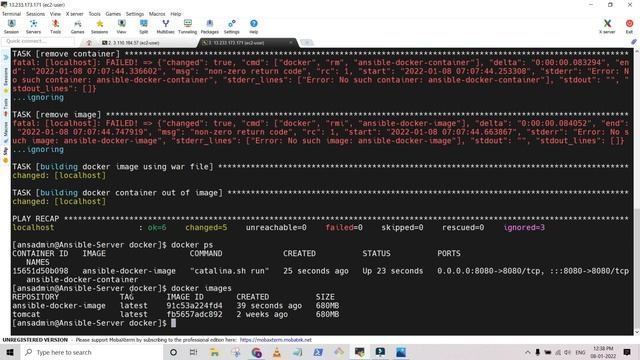Open File Explorer from the taskbar
This screenshot has width=640, height=360.
click(x=214, y=352)
